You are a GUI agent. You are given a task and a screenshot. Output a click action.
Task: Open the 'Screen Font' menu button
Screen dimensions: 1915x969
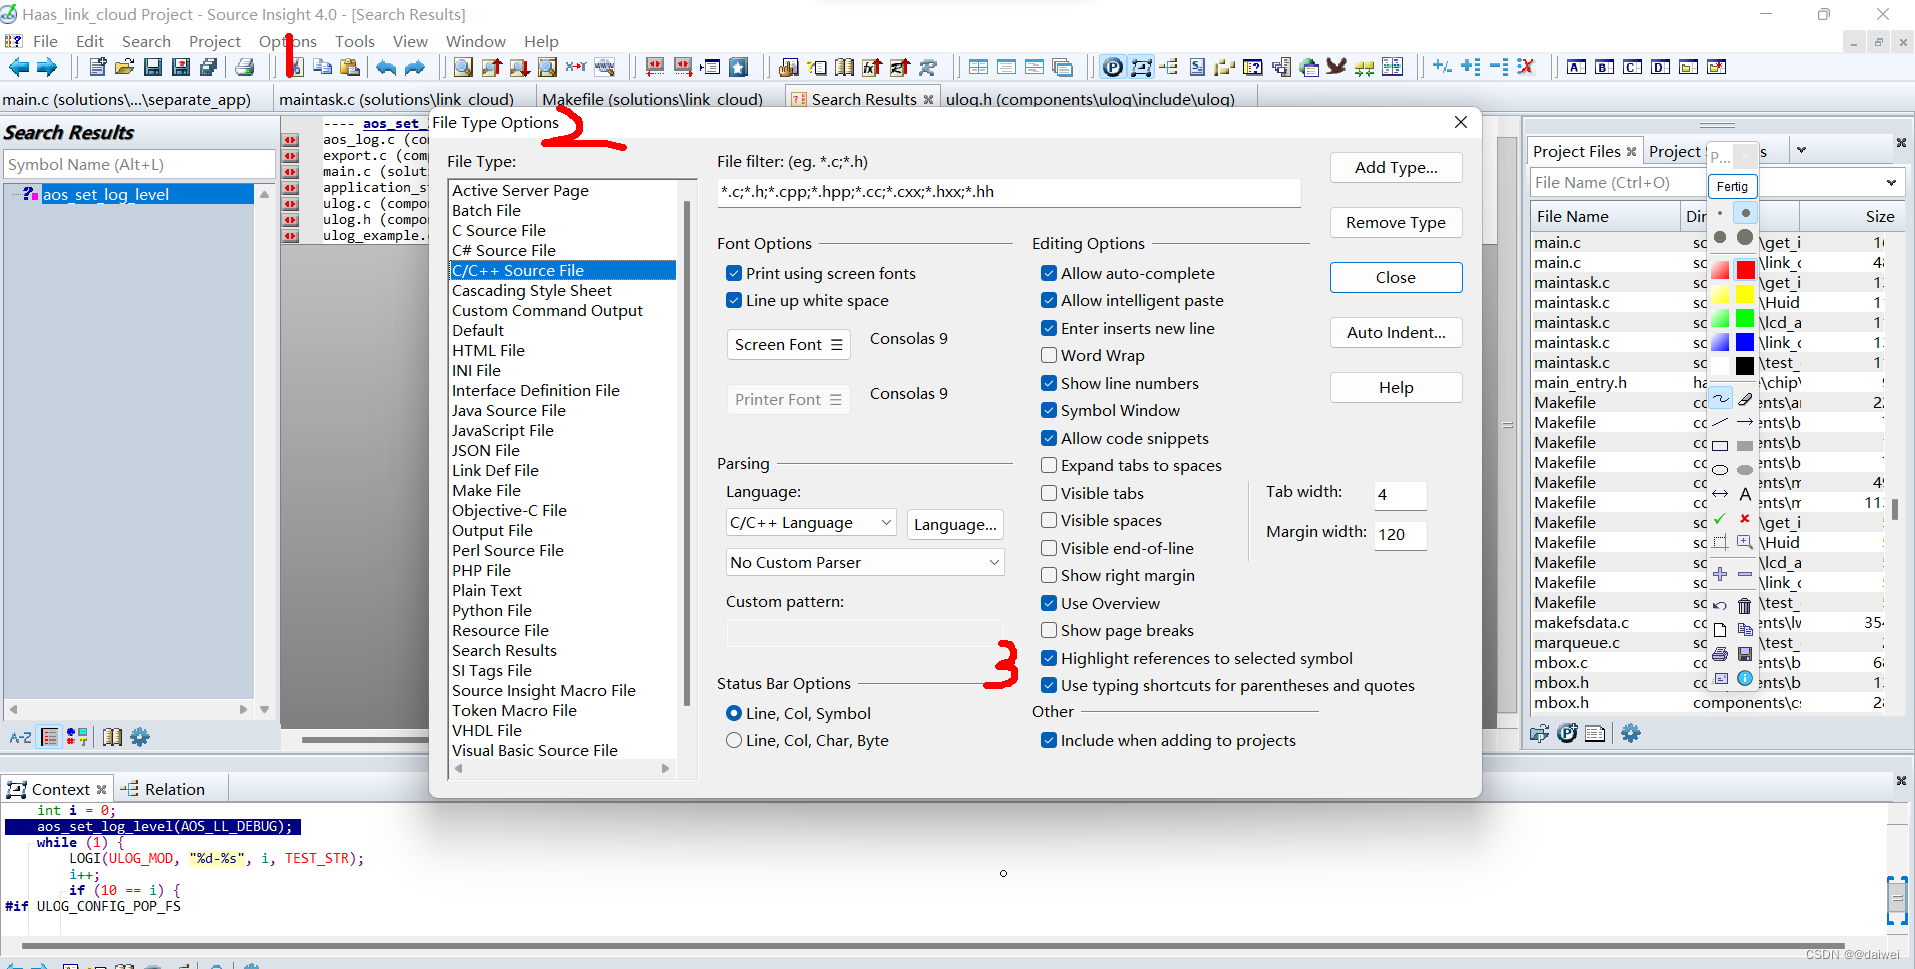[x=788, y=344]
